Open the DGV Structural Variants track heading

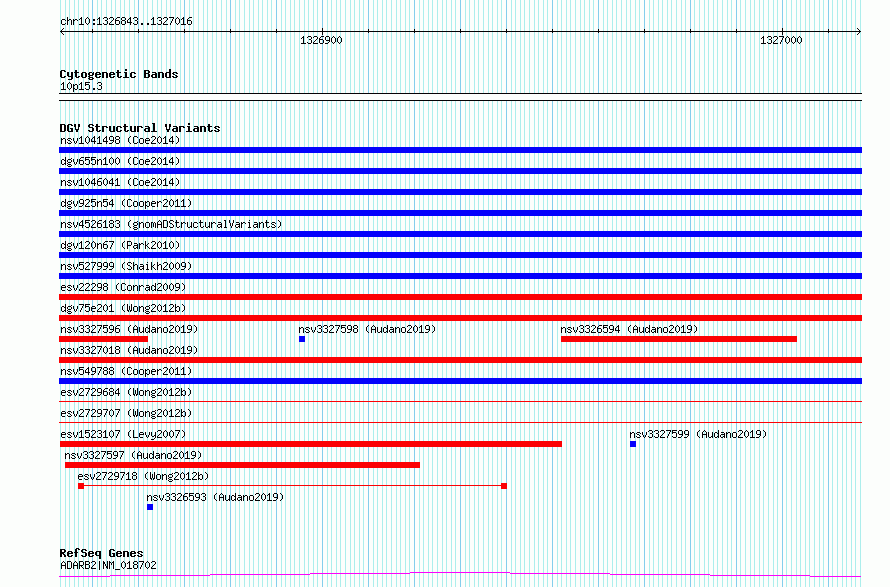tap(140, 128)
